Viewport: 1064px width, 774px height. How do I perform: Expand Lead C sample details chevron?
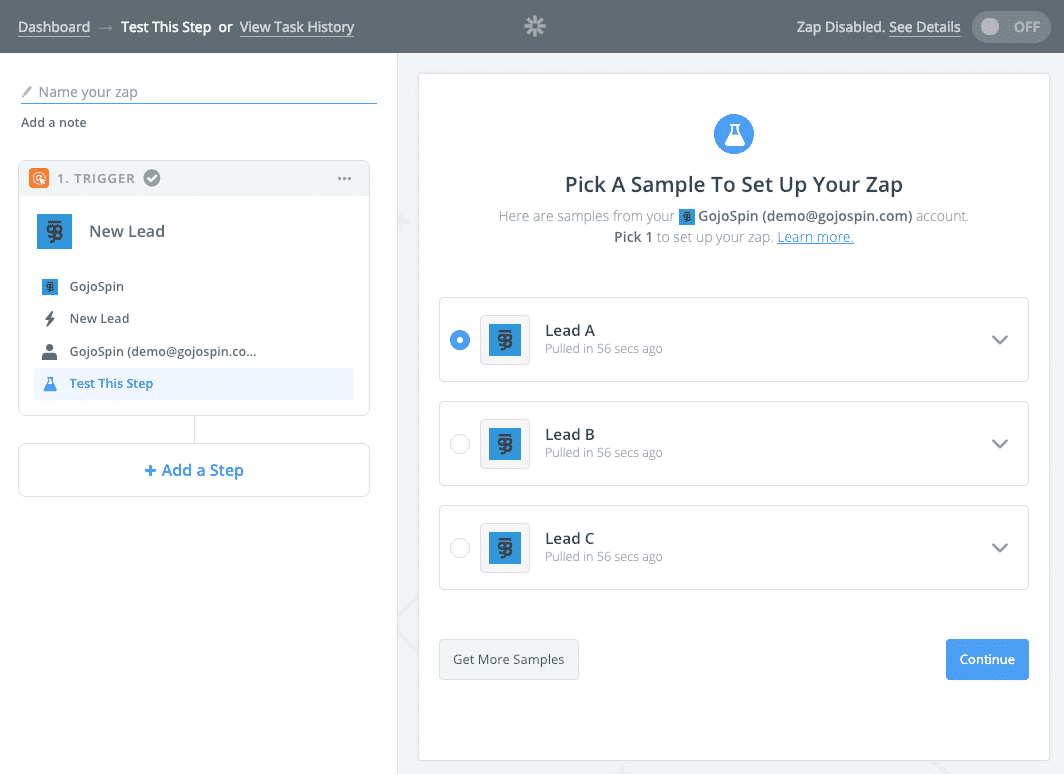click(1000, 547)
